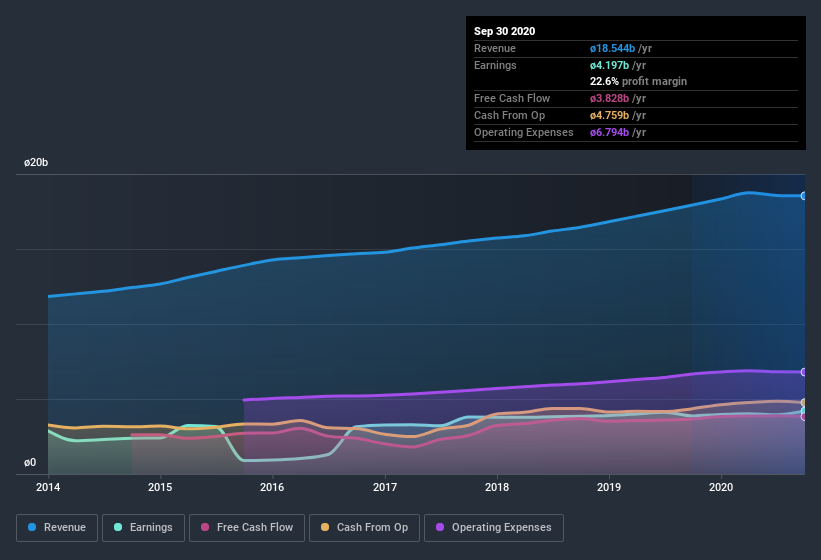Click the Cash From Op row label in tooltip
Viewport: 821px width, 560px height.
pos(509,115)
